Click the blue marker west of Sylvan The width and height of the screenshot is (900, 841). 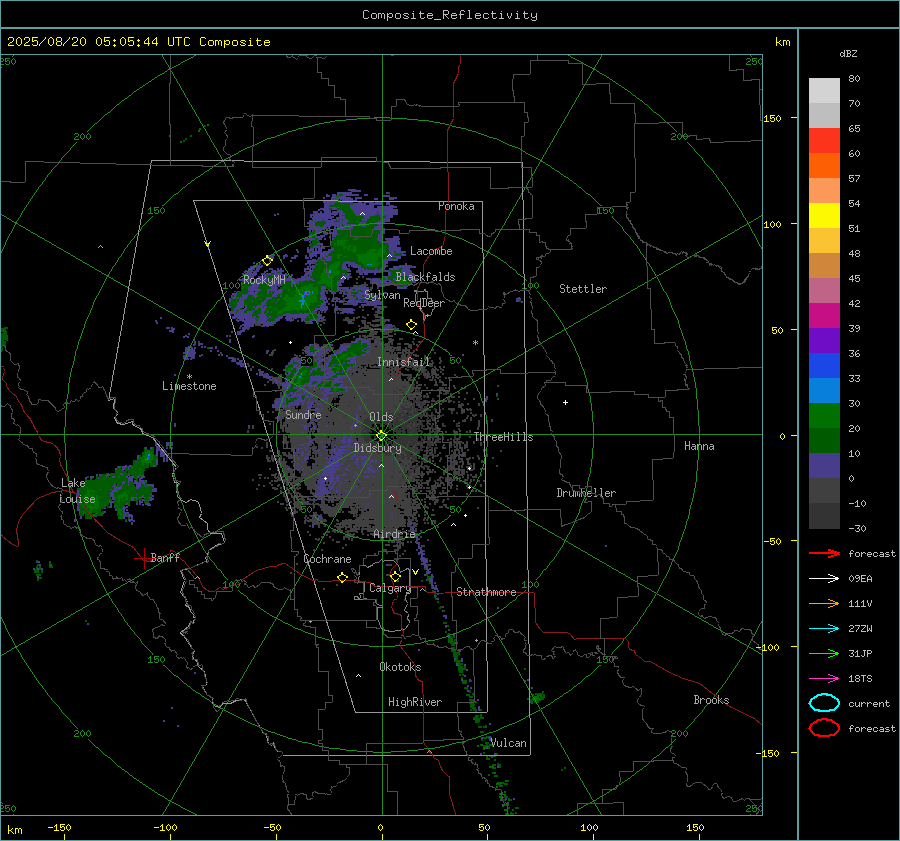[x=304, y=299]
